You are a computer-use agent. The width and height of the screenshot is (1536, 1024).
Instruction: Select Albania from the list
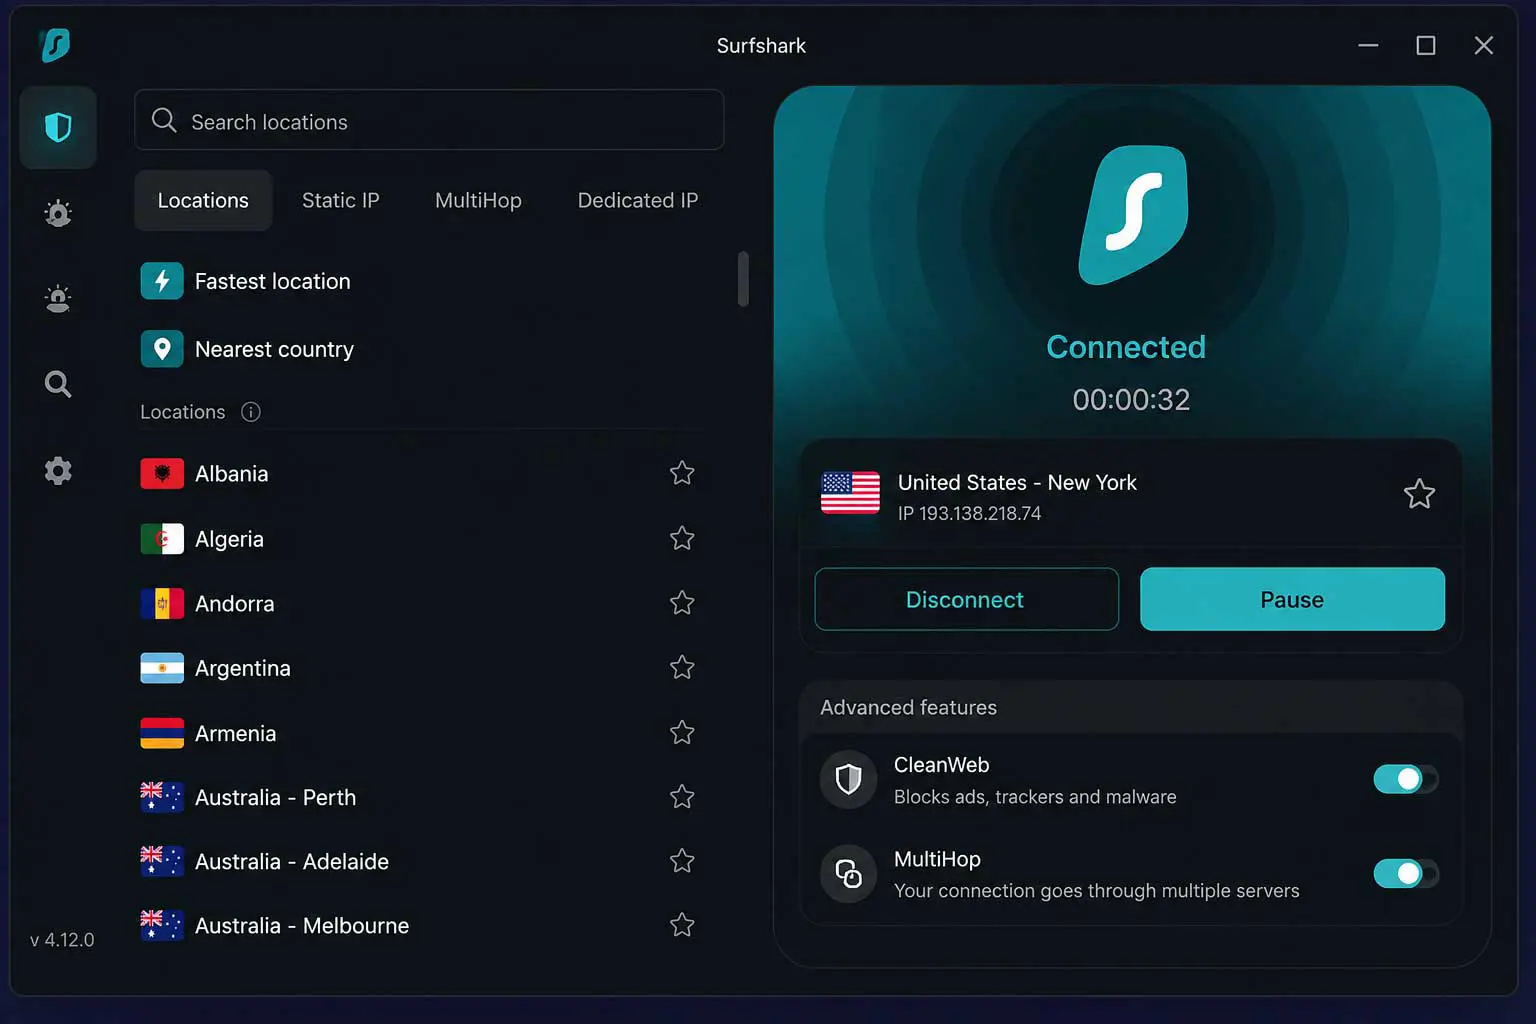[x=420, y=473]
